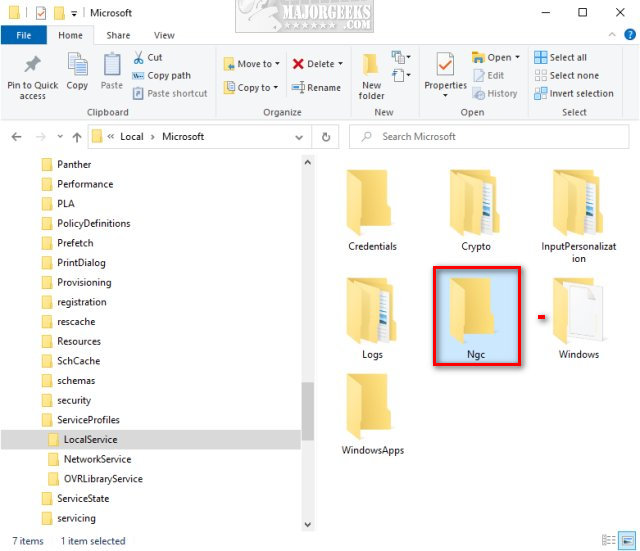Click the Cut scissors icon
Screen dimensions: 640x551
click(x=139, y=57)
